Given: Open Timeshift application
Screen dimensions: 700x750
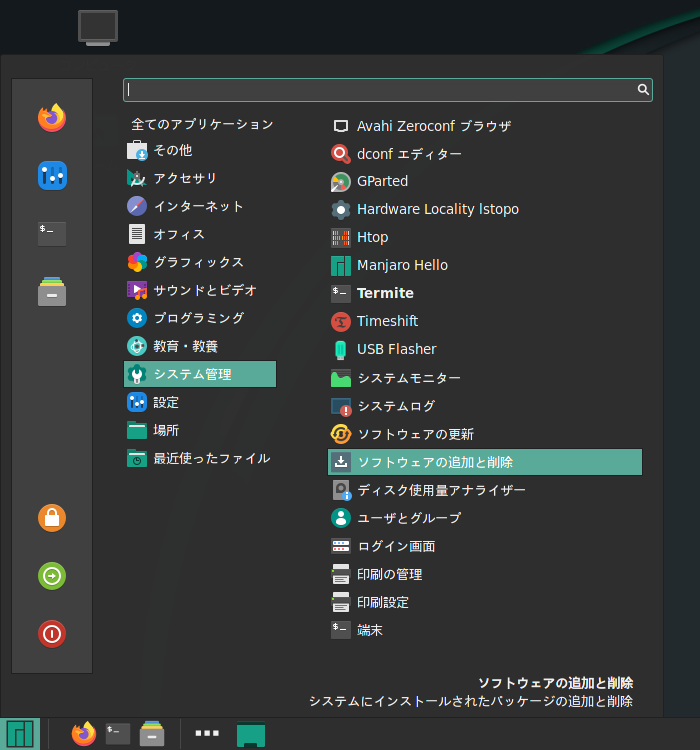Looking at the screenshot, I should tap(374, 321).
